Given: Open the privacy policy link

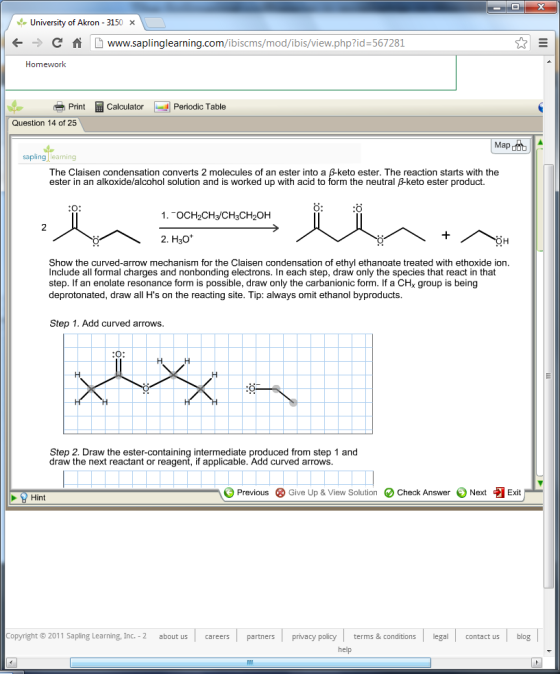Looking at the screenshot, I should [314, 636].
